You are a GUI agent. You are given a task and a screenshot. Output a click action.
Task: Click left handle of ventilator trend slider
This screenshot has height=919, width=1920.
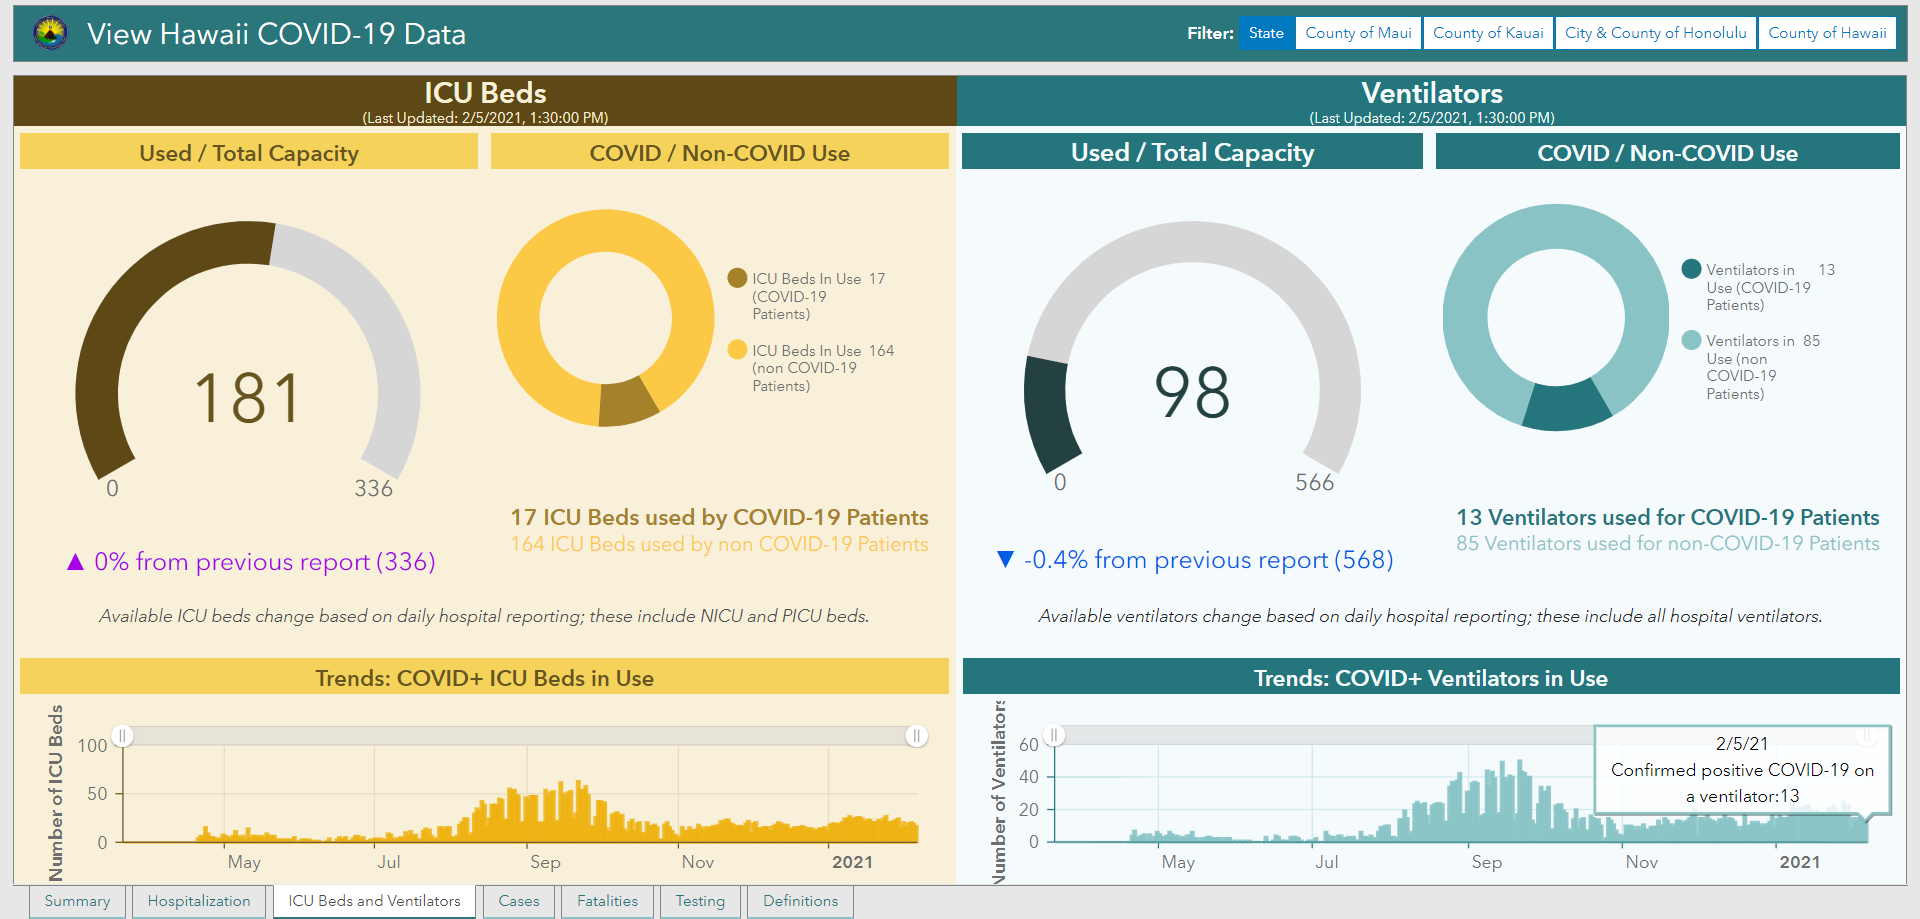click(x=1054, y=736)
